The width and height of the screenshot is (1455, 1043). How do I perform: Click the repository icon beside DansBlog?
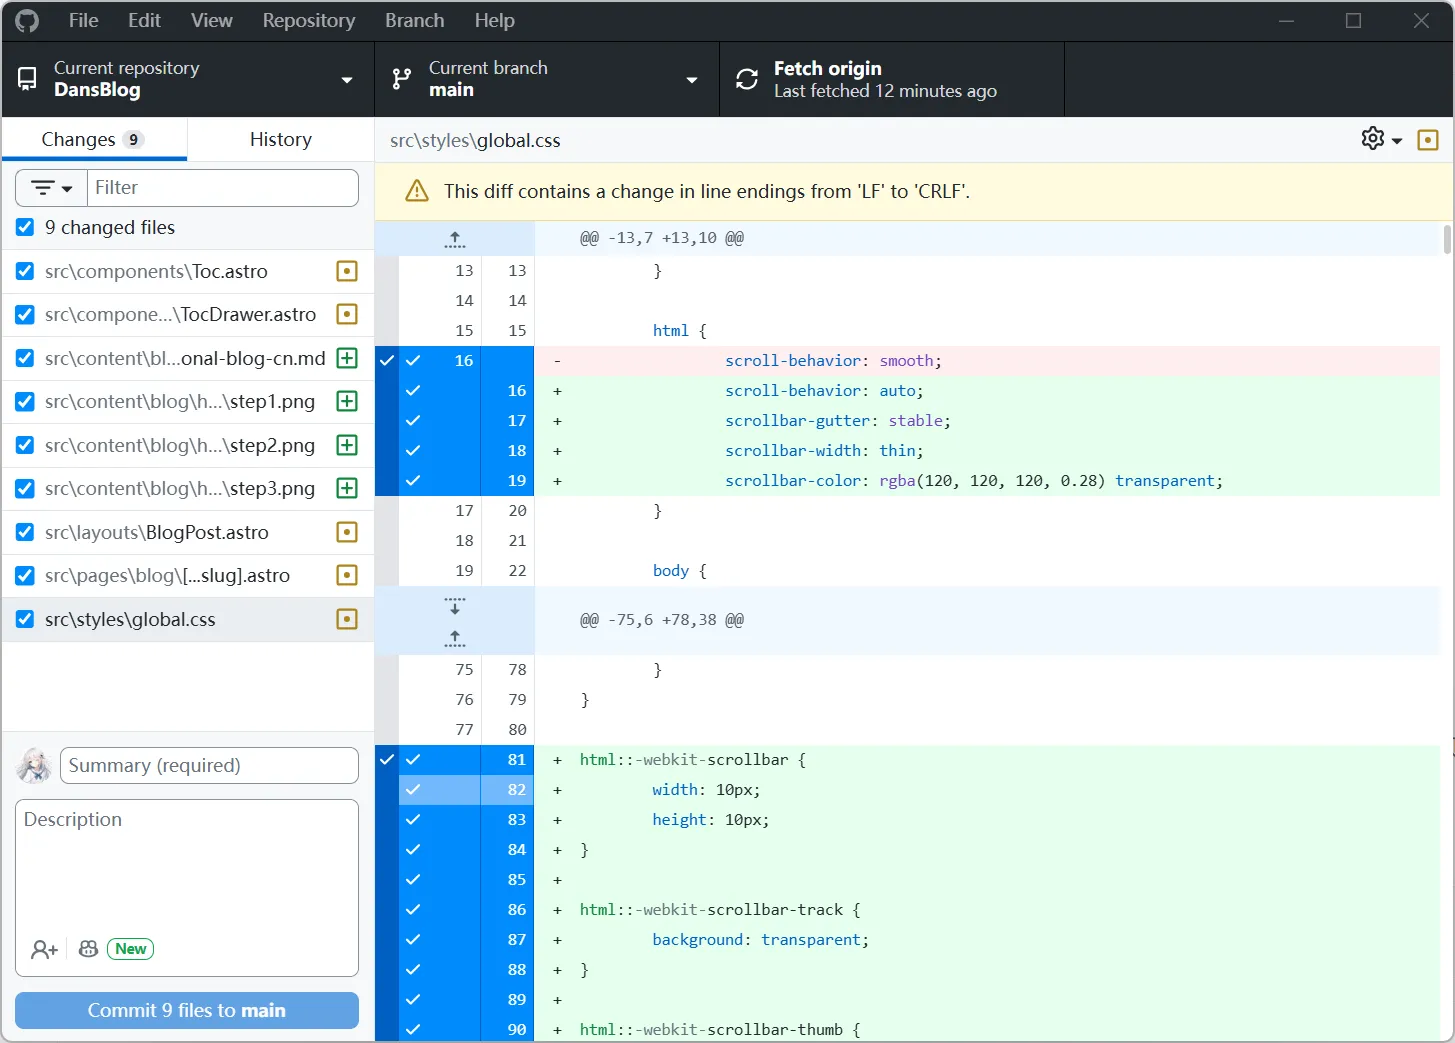pyautogui.click(x=26, y=79)
